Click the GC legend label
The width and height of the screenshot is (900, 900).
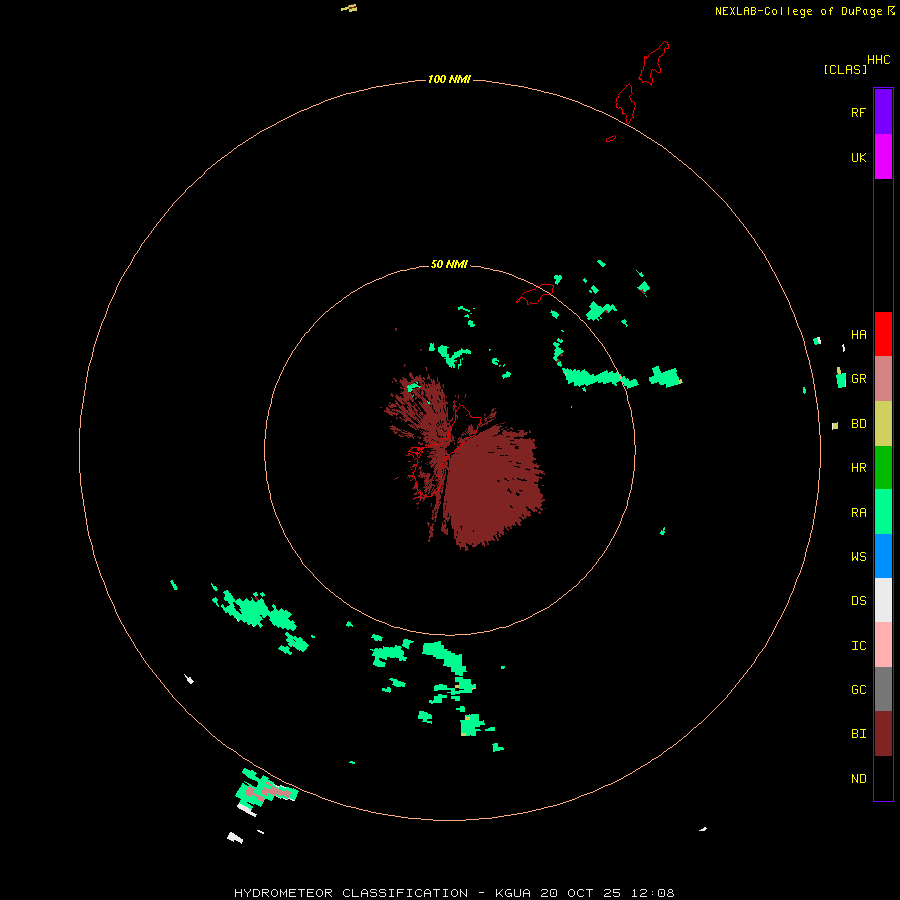tap(859, 689)
